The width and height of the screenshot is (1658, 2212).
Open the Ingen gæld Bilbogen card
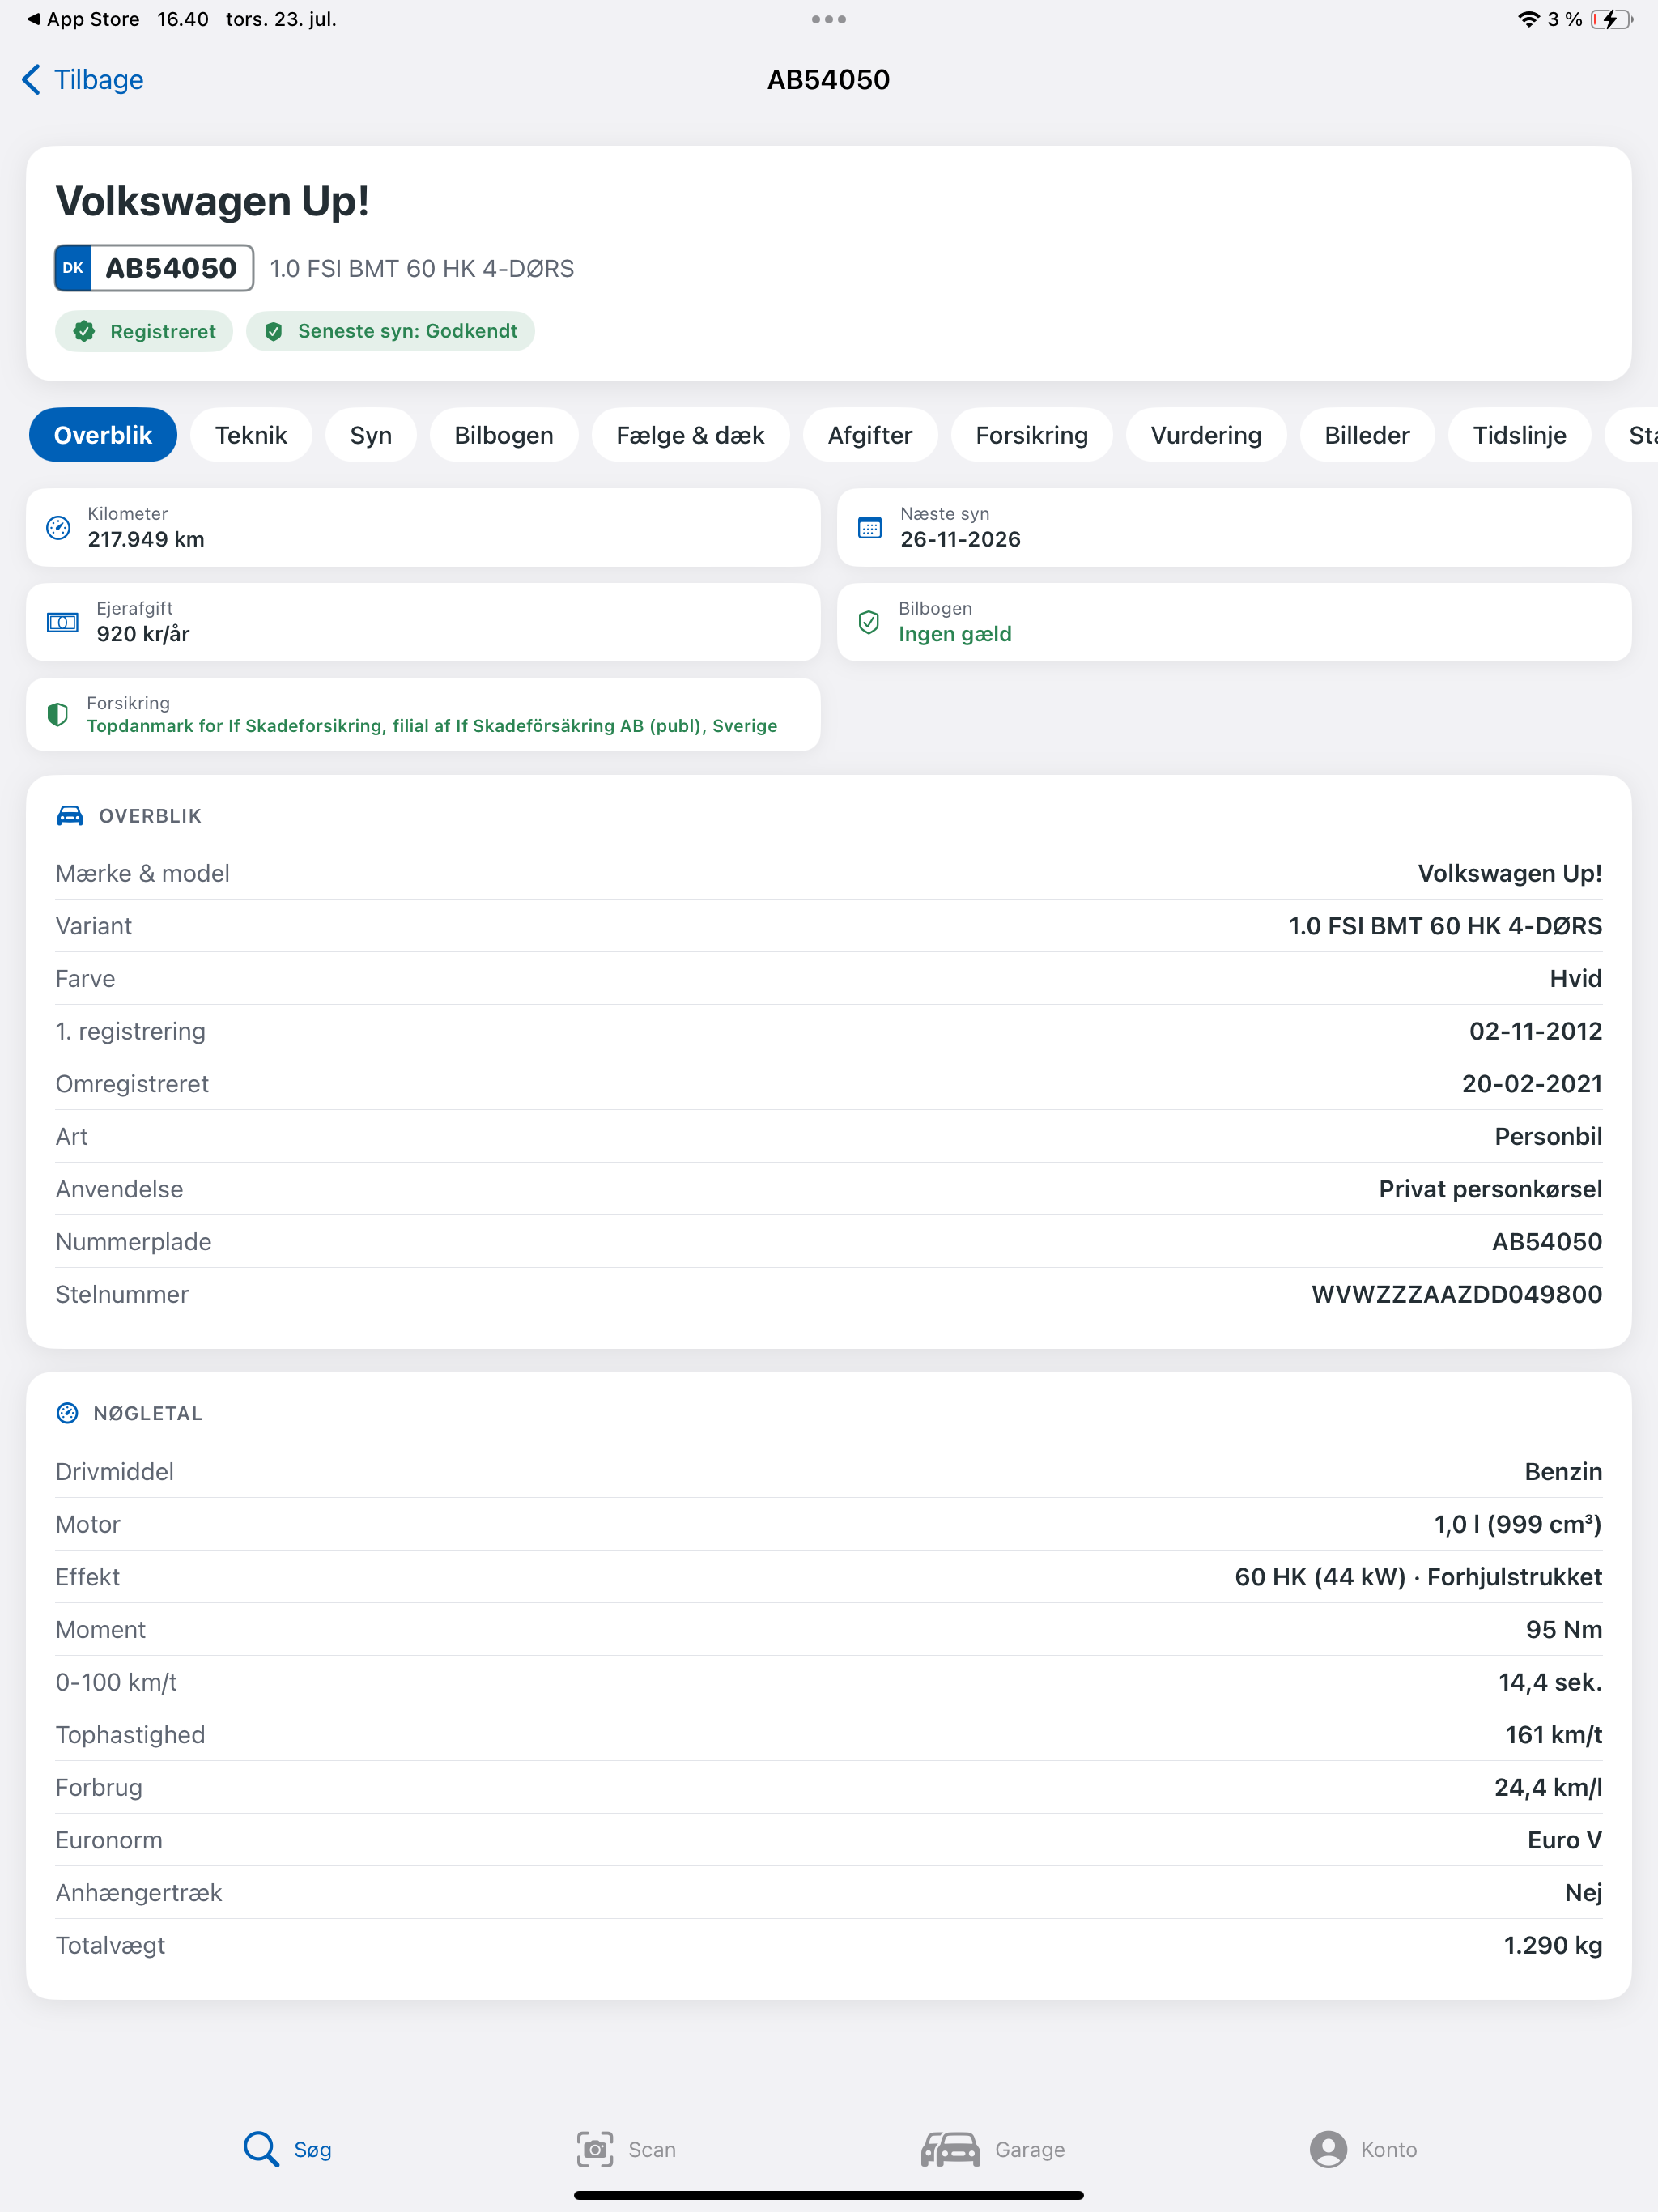click(x=1234, y=623)
